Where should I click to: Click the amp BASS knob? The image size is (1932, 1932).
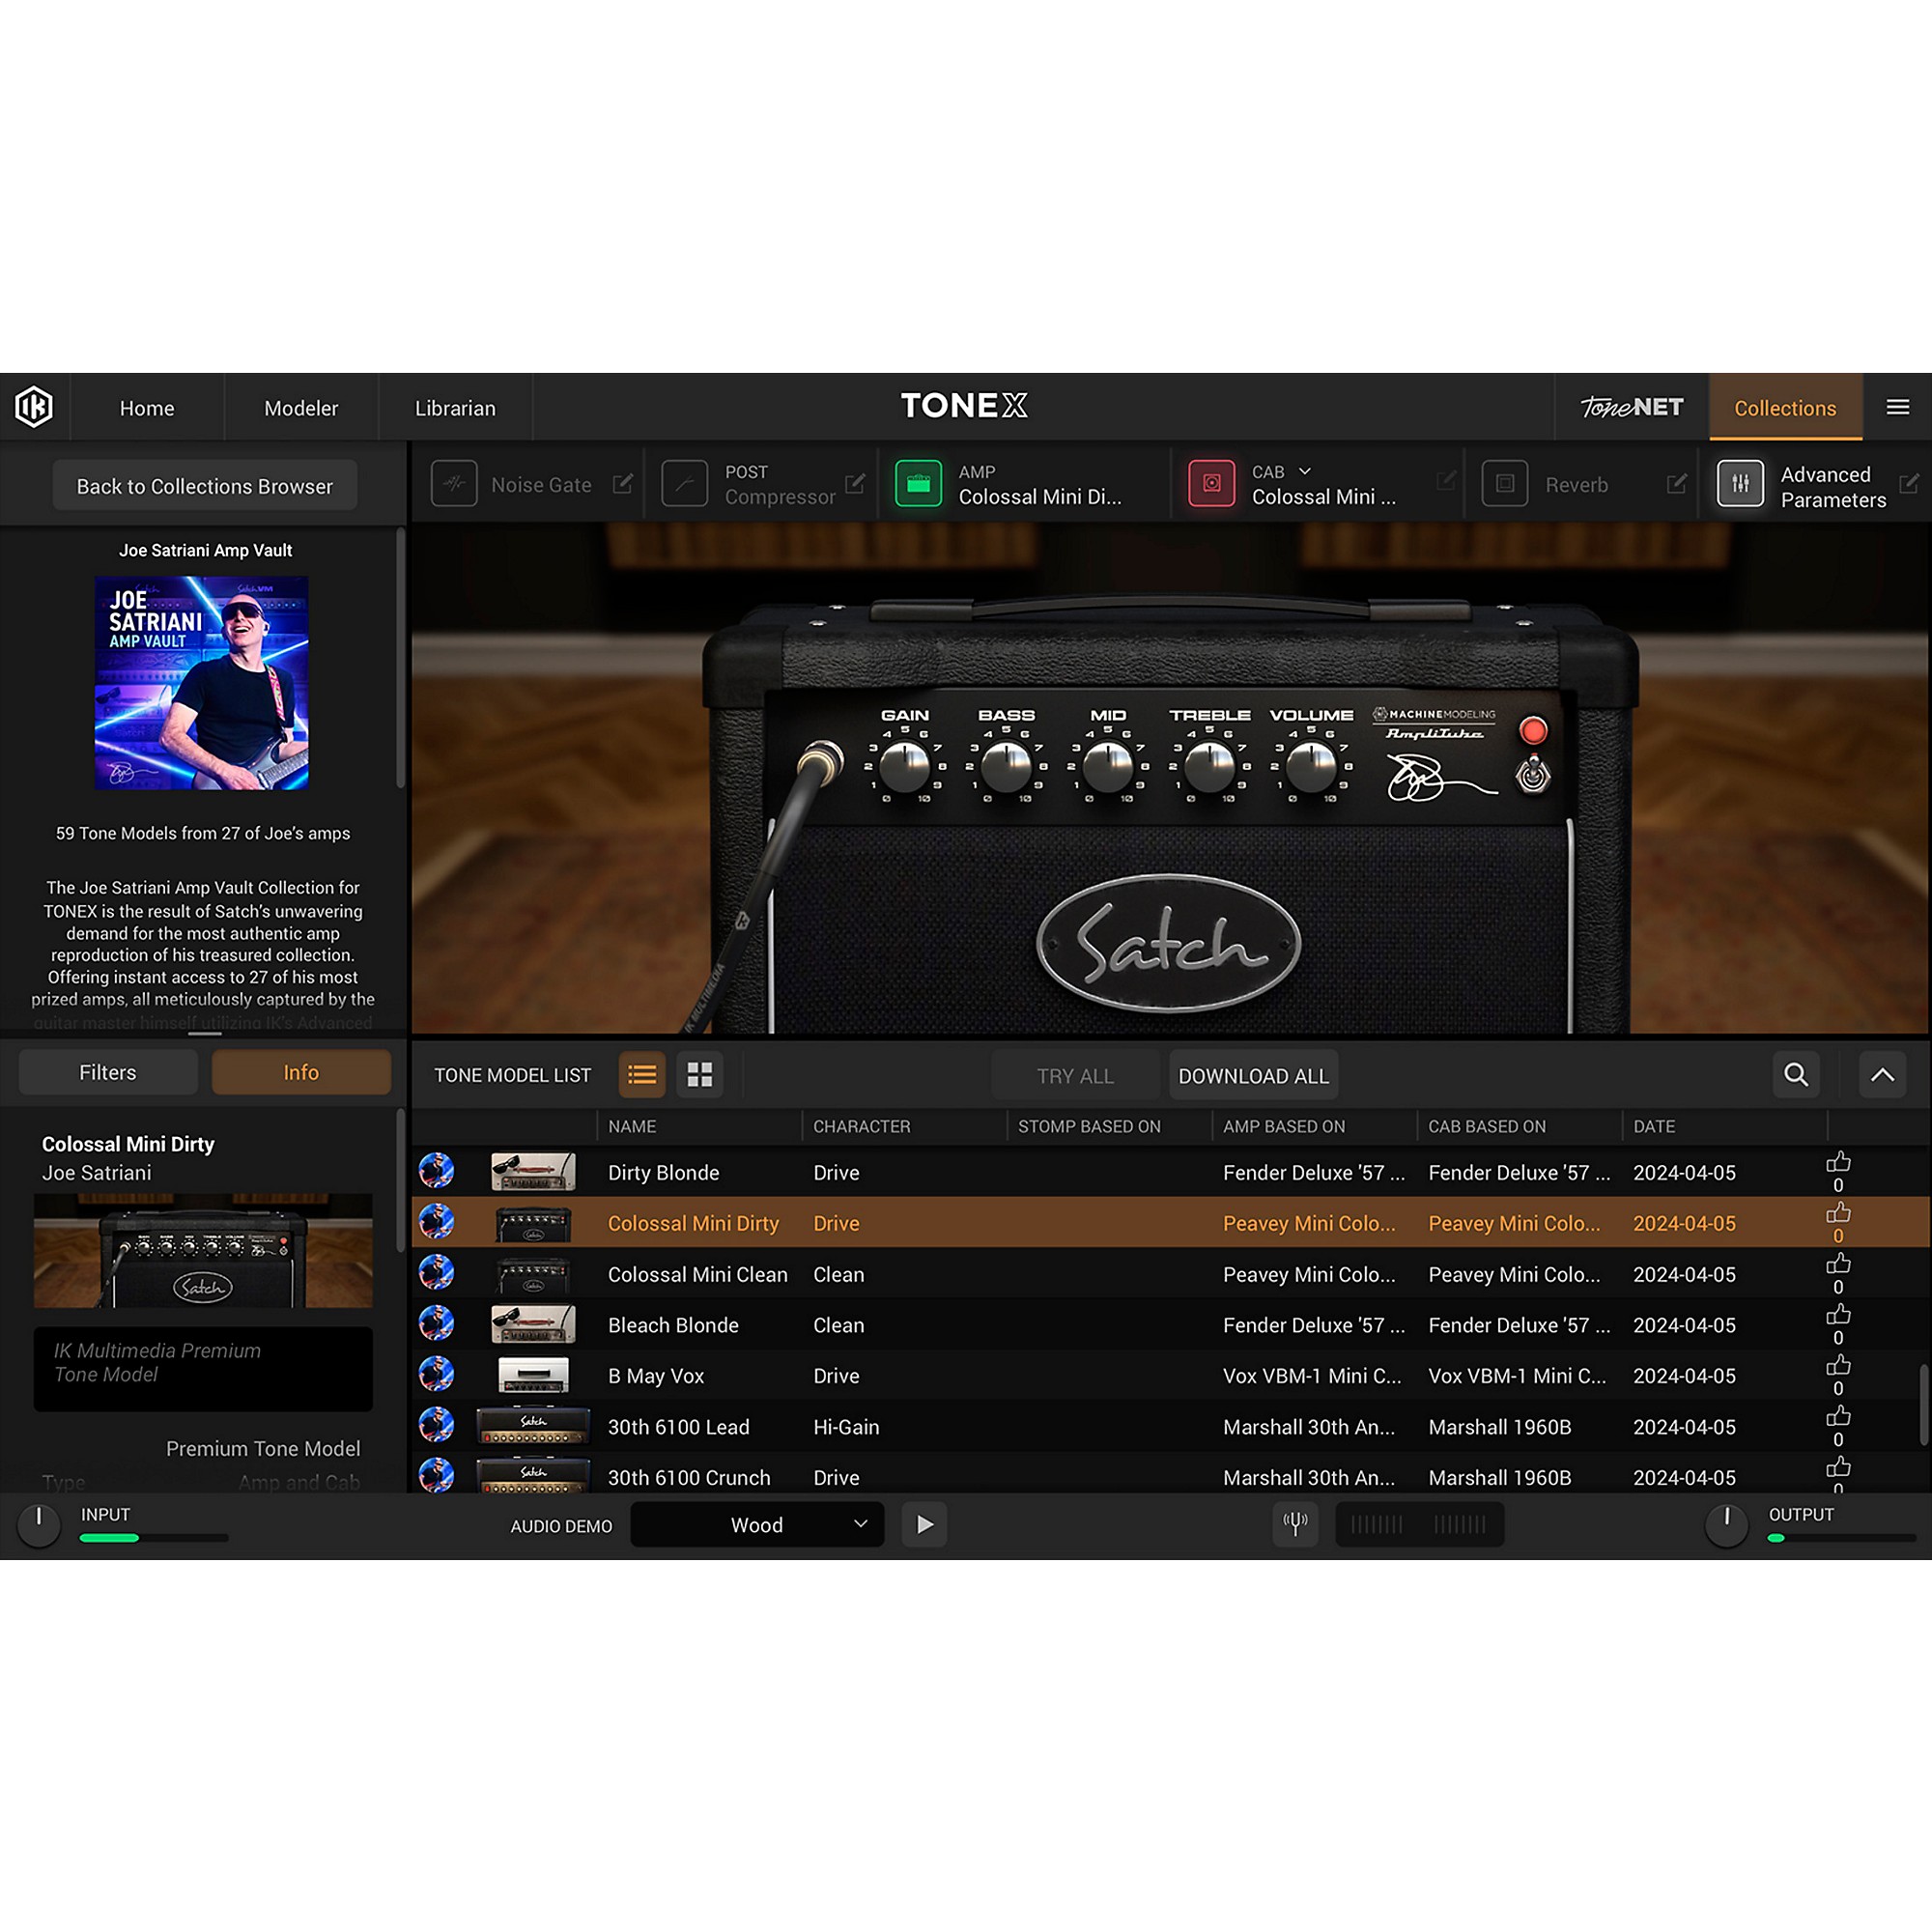point(1005,768)
